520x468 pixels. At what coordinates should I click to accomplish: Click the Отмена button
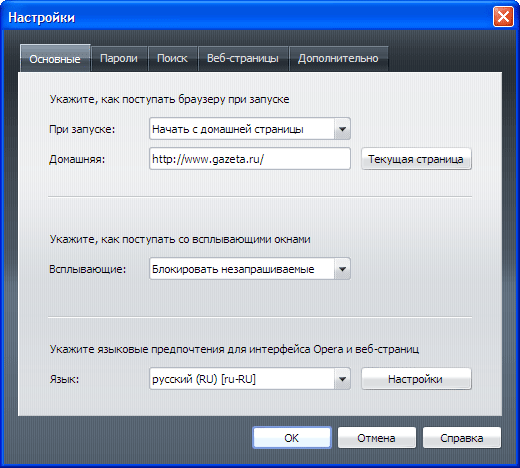(x=377, y=438)
